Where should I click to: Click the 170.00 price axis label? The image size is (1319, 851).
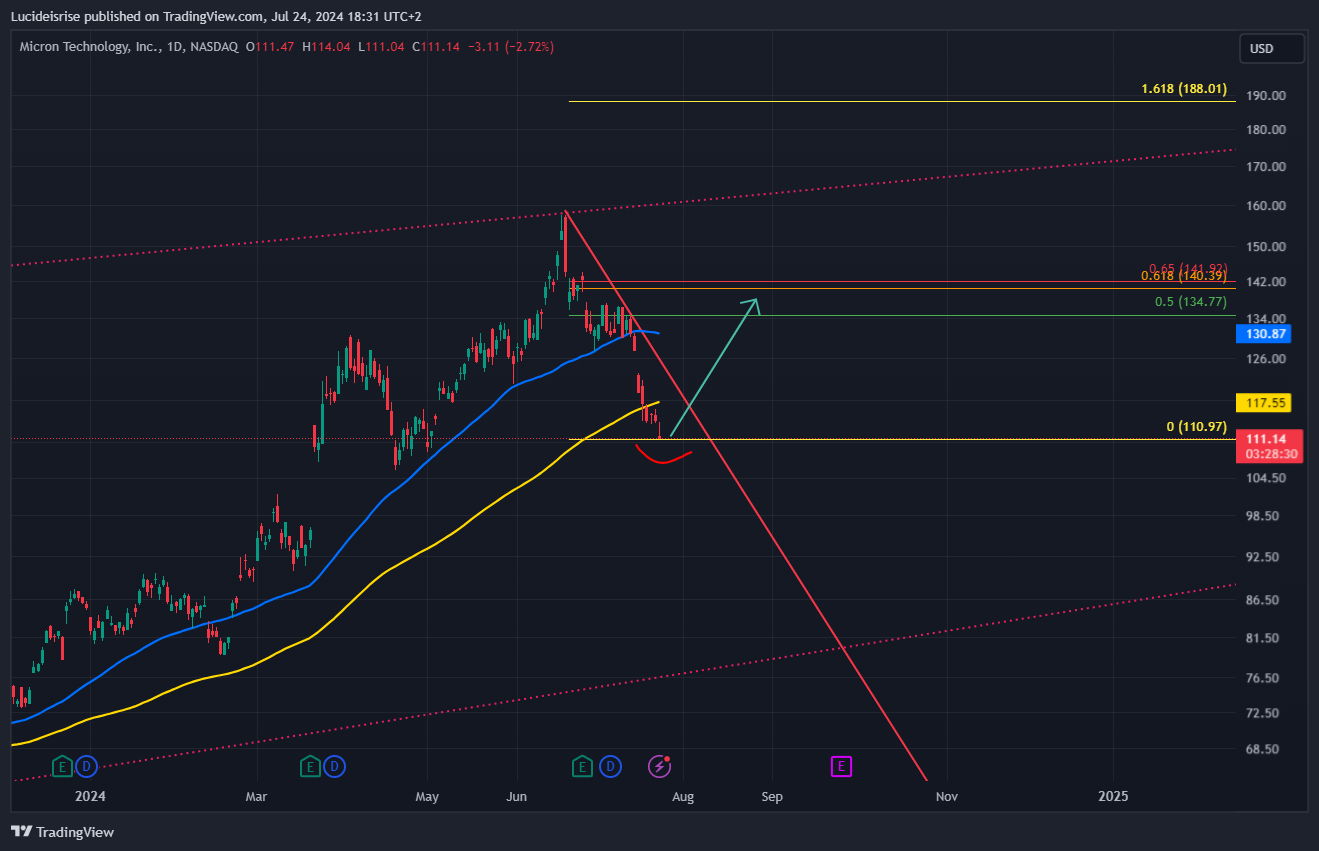(x=1265, y=166)
